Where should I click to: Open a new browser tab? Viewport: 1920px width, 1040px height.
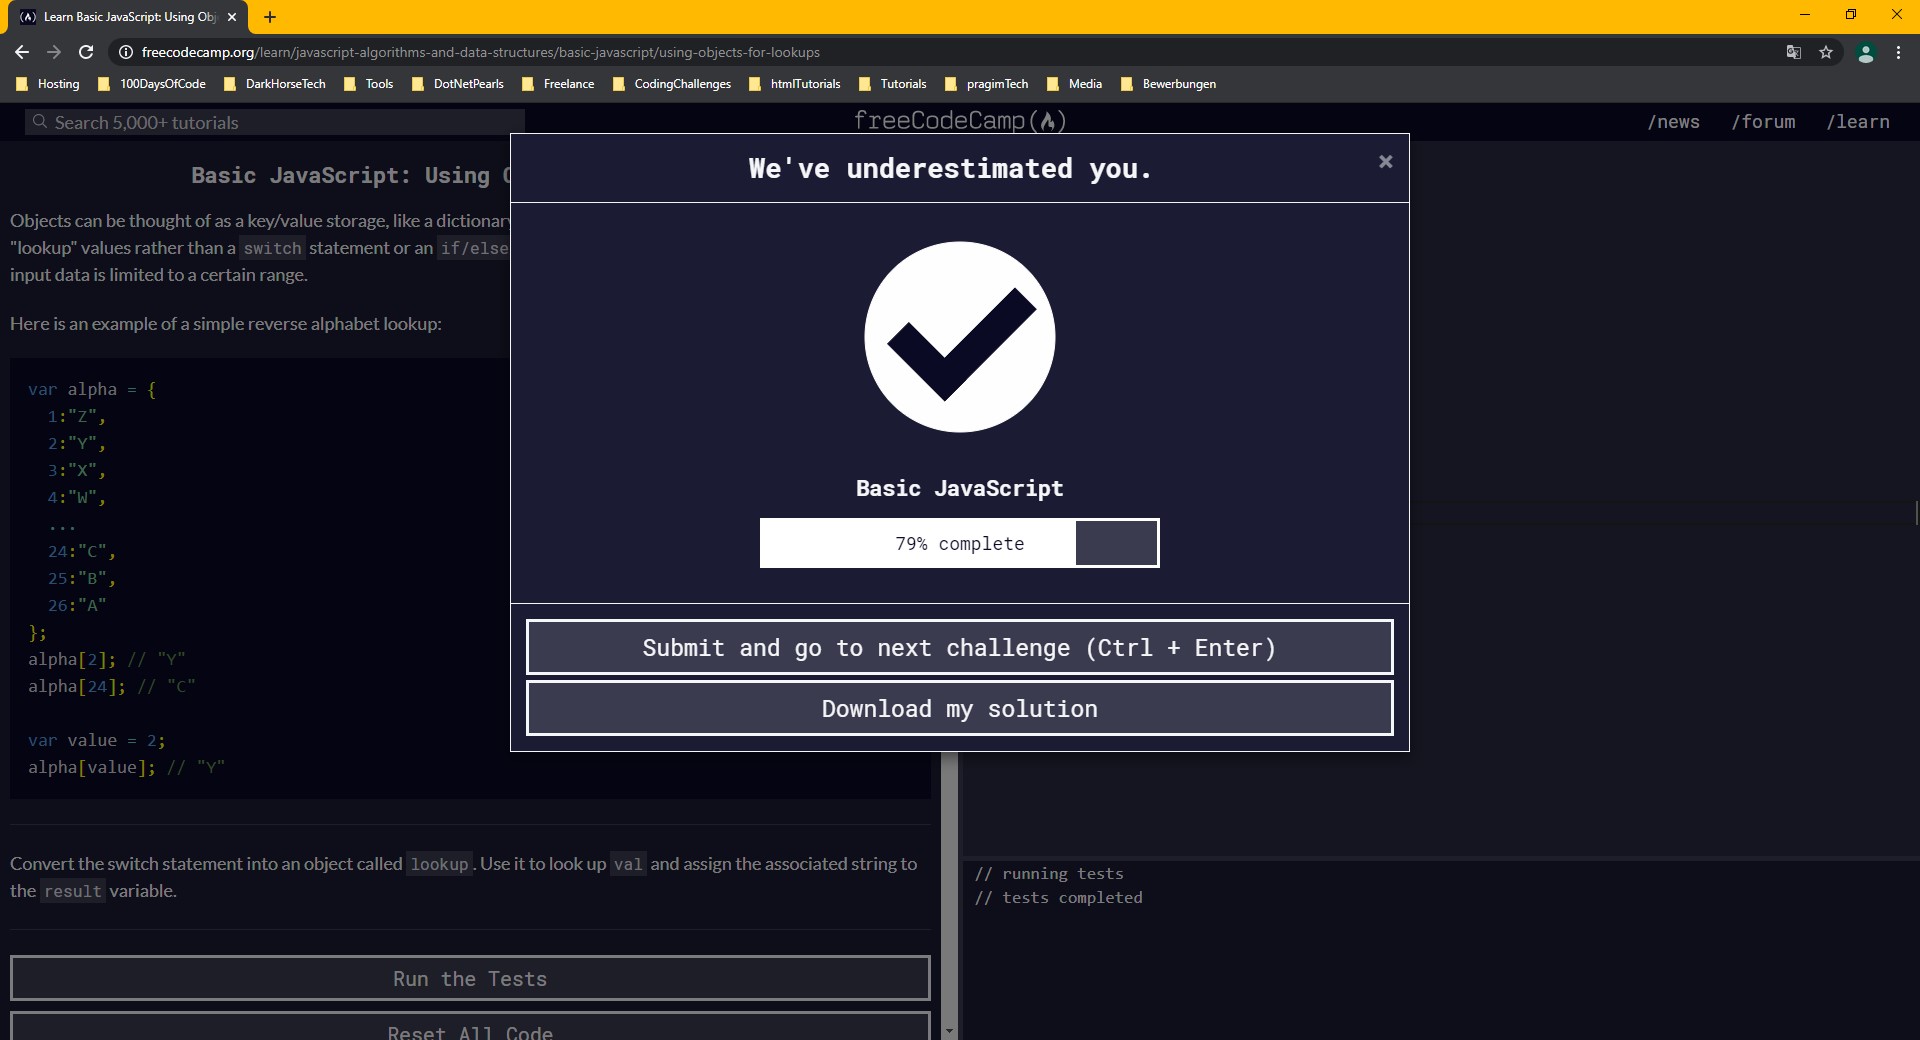coord(270,17)
